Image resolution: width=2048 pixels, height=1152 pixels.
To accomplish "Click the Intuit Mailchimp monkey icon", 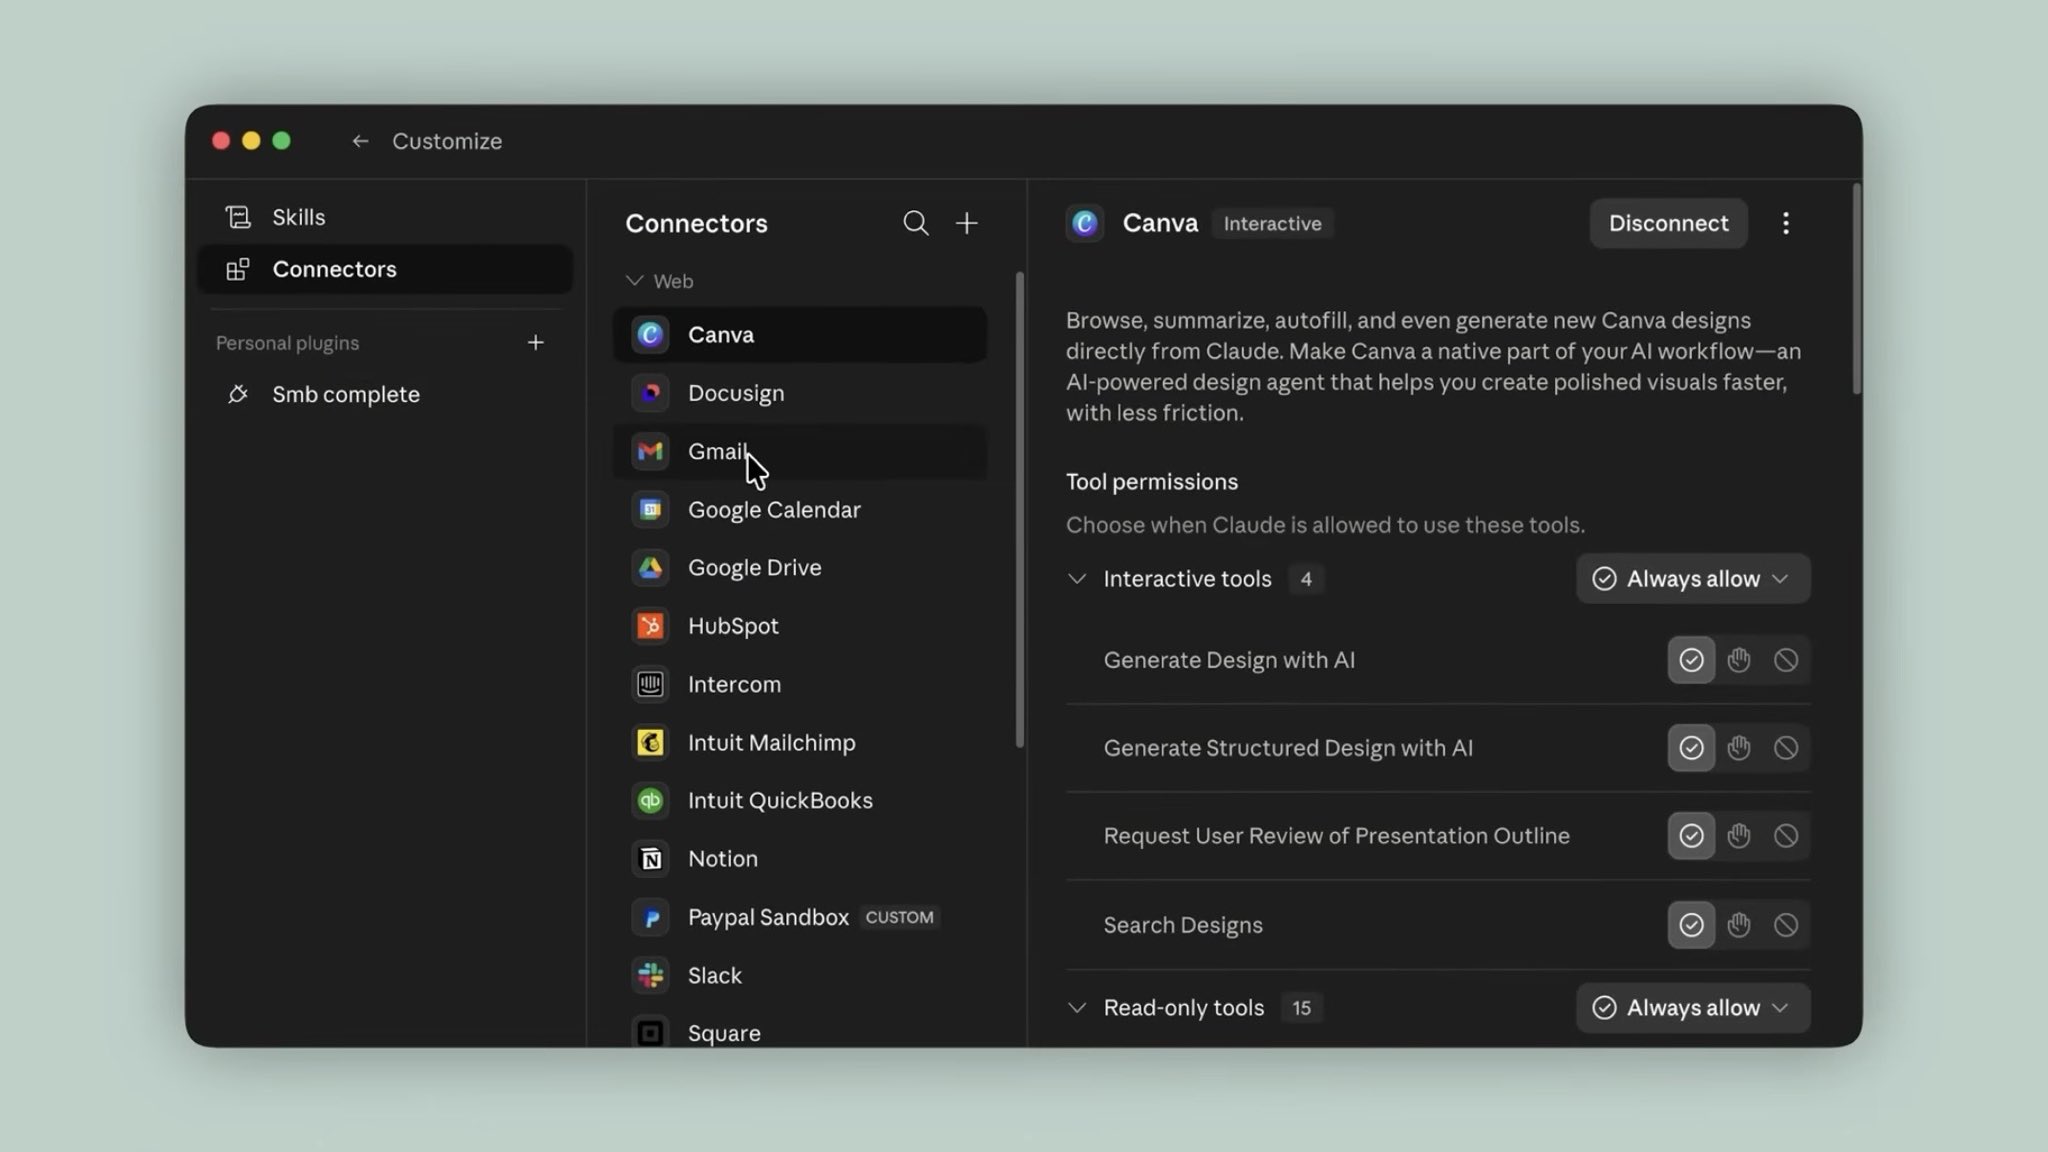I will (650, 742).
